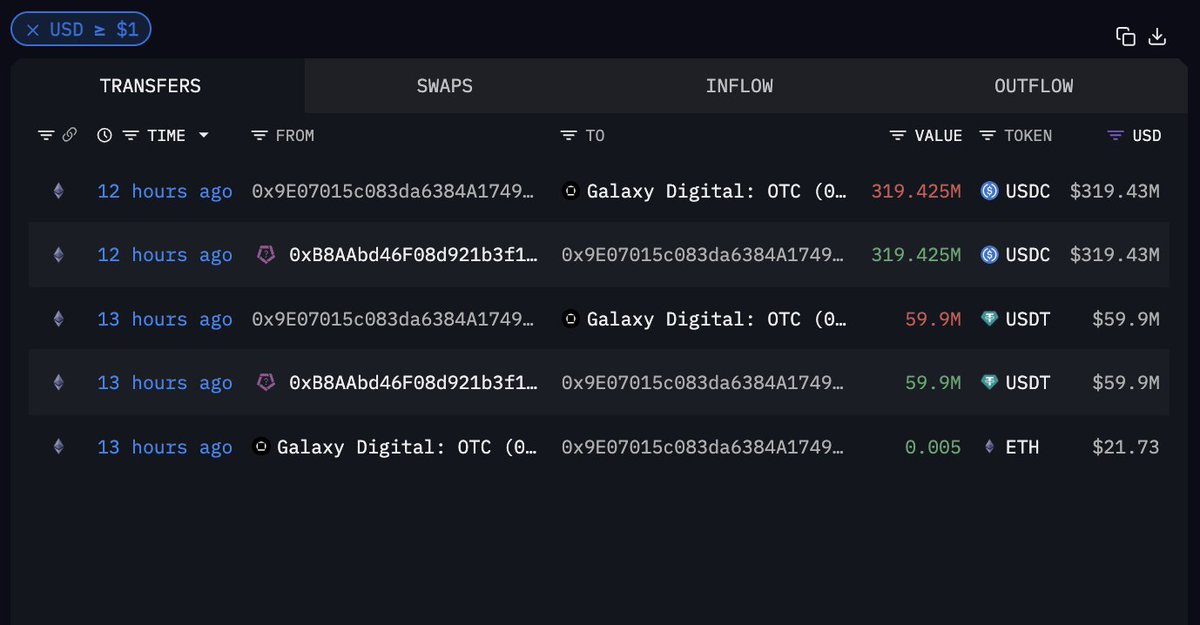The width and height of the screenshot is (1200, 625).
Task: Click the clock icon beside TIME
Action: click(104, 135)
